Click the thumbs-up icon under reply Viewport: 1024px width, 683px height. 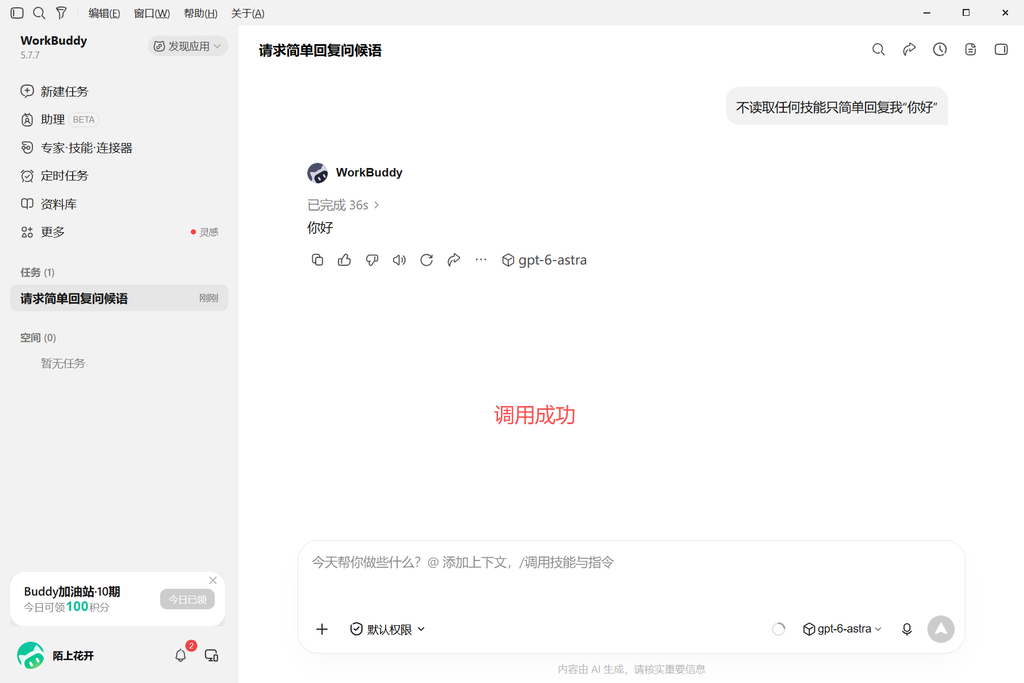coord(344,260)
